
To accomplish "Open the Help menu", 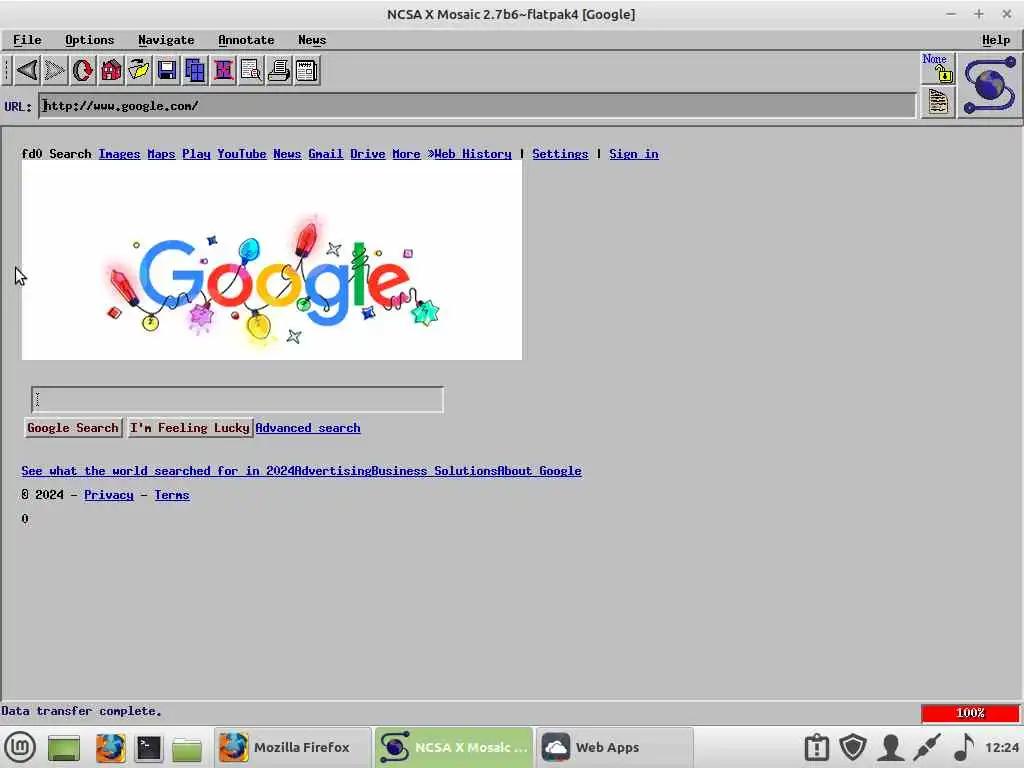I will [x=996, y=40].
